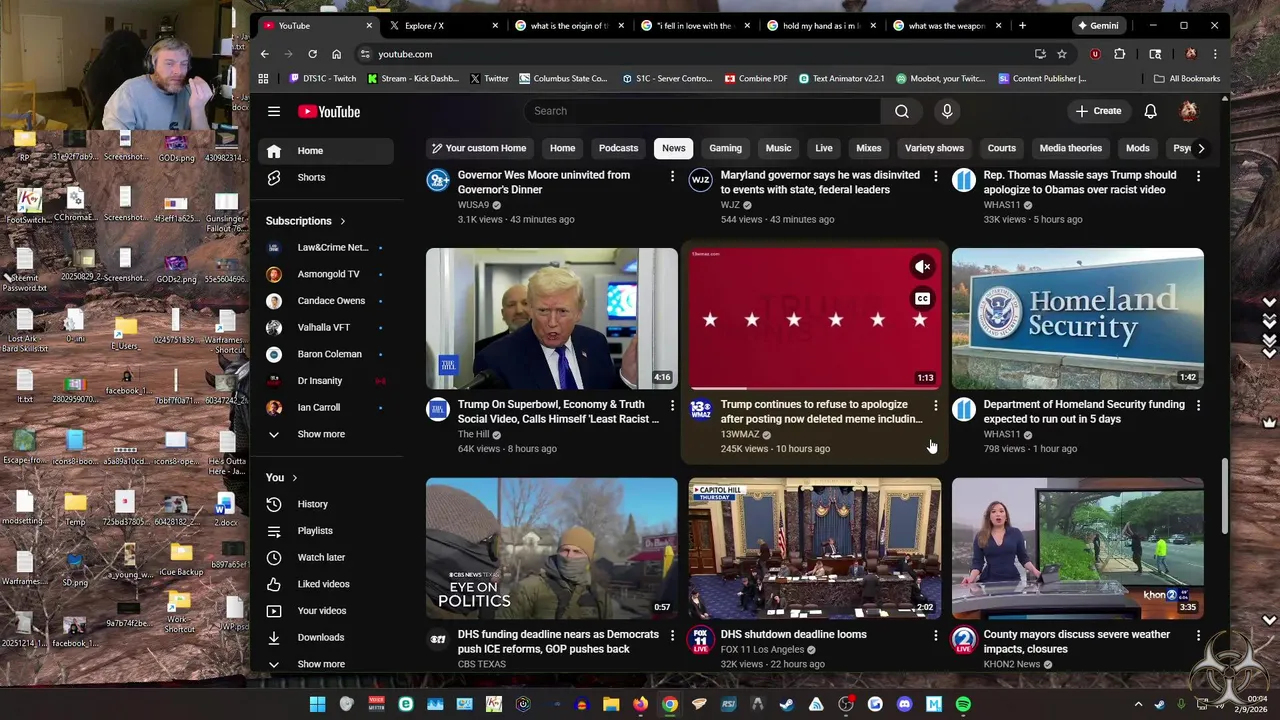Open The Hill channel avatar

pyautogui.click(x=438, y=408)
